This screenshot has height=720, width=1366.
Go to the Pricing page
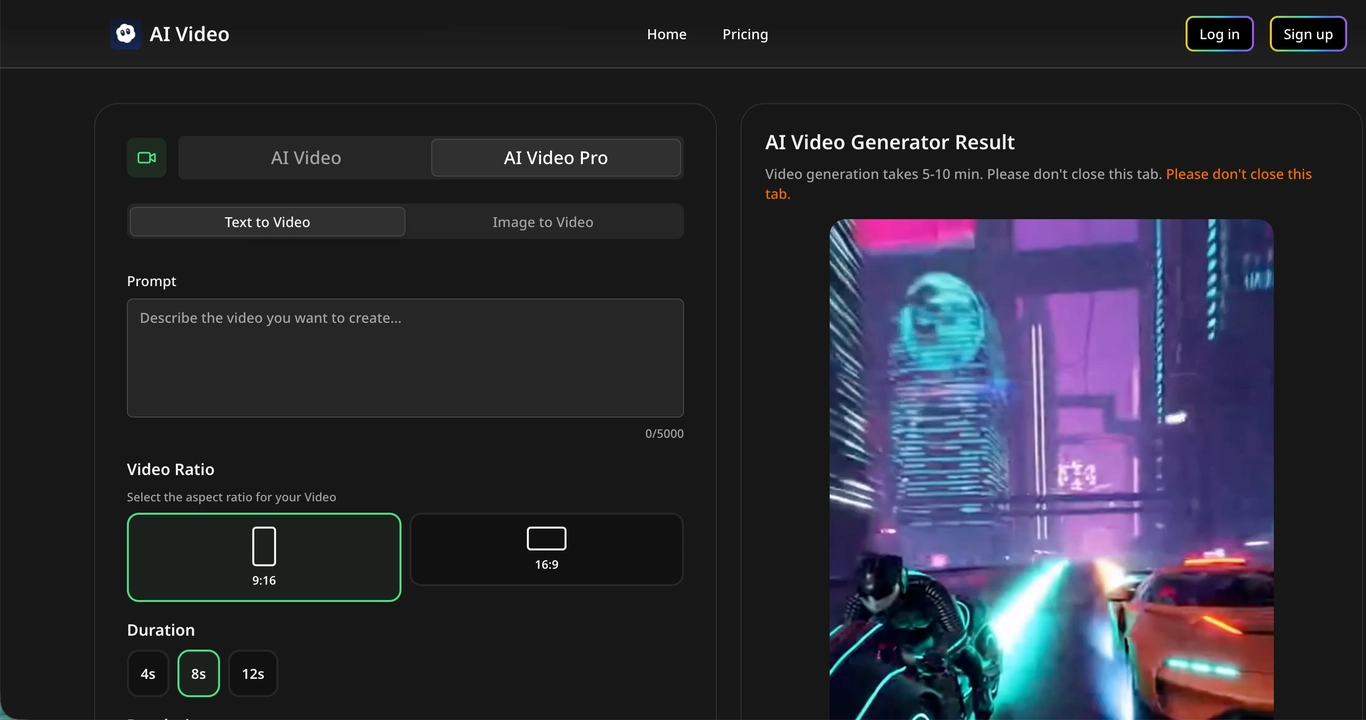(x=745, y=34)
